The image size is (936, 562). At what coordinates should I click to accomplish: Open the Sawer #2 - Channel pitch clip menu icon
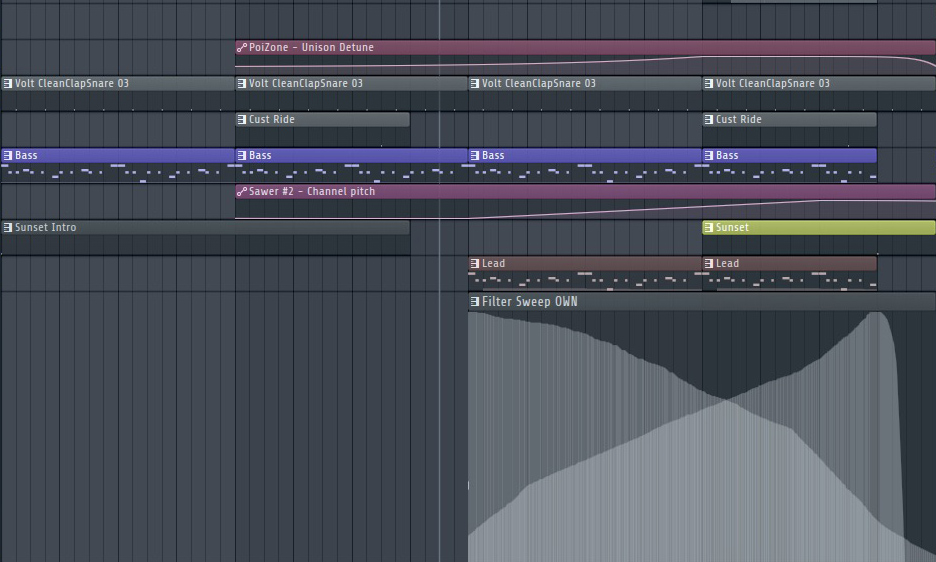[242, 192]
